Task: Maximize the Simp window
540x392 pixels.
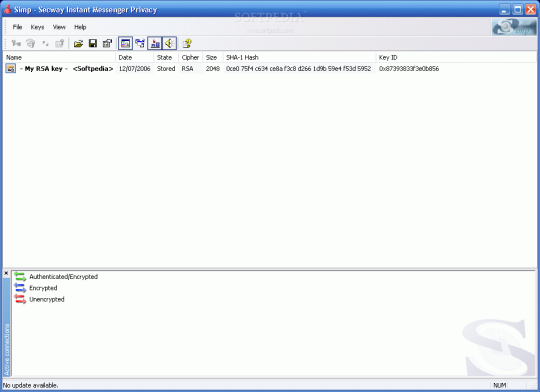Action: [517, 9]
